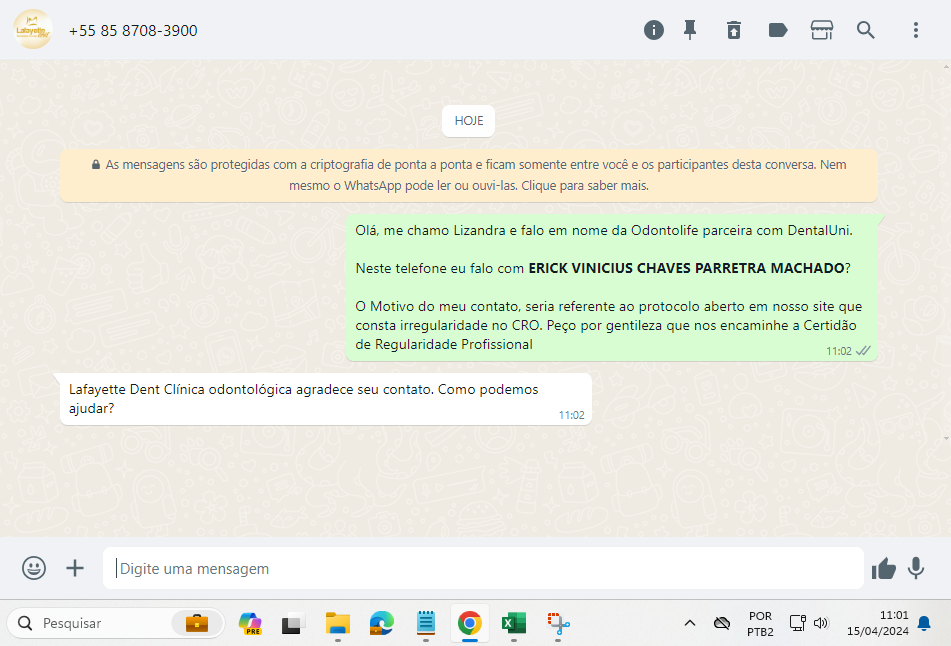Open the attach plus icon
The image size is (951, 646).
point(75,568)
